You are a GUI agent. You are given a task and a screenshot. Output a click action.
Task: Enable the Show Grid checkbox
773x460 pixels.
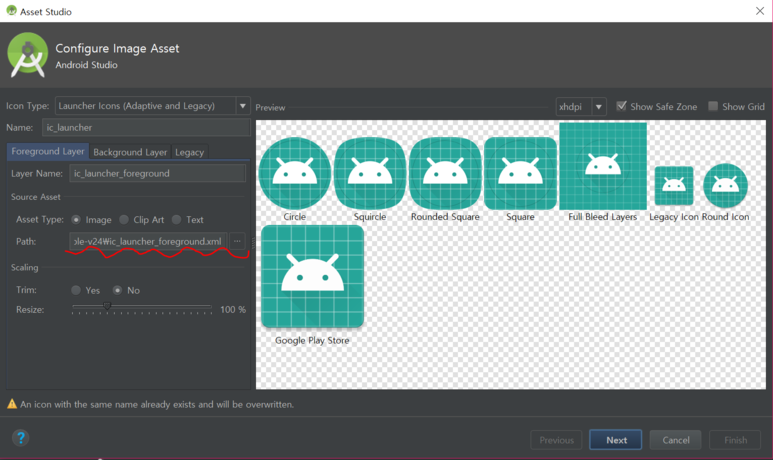713,106
